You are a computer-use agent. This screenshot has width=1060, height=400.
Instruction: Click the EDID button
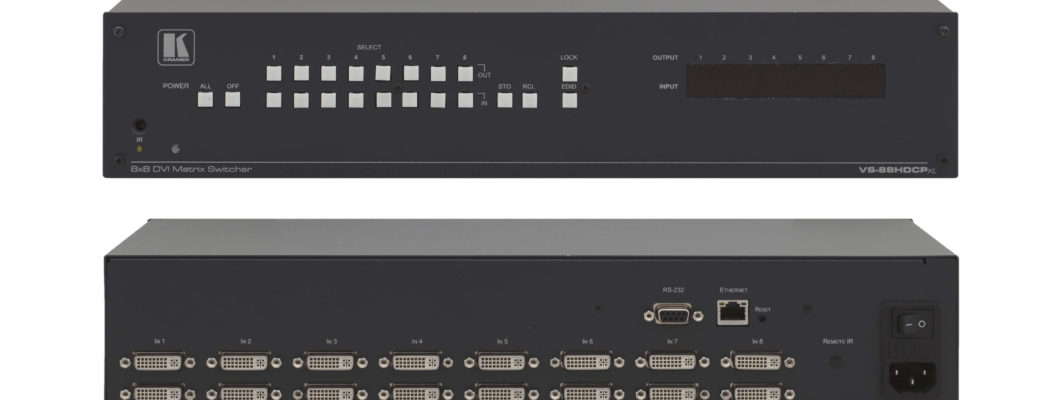(x=569, y=100)
